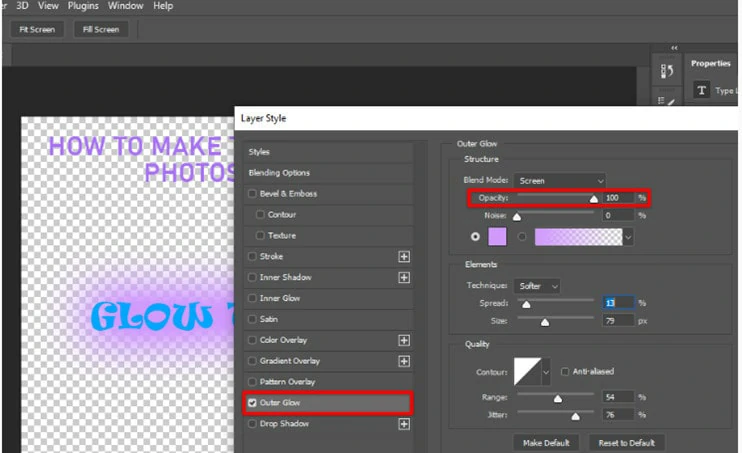
Task: Enable the Stroke effect checkbox
Action: pyautogui.click(x=252, y=256)
